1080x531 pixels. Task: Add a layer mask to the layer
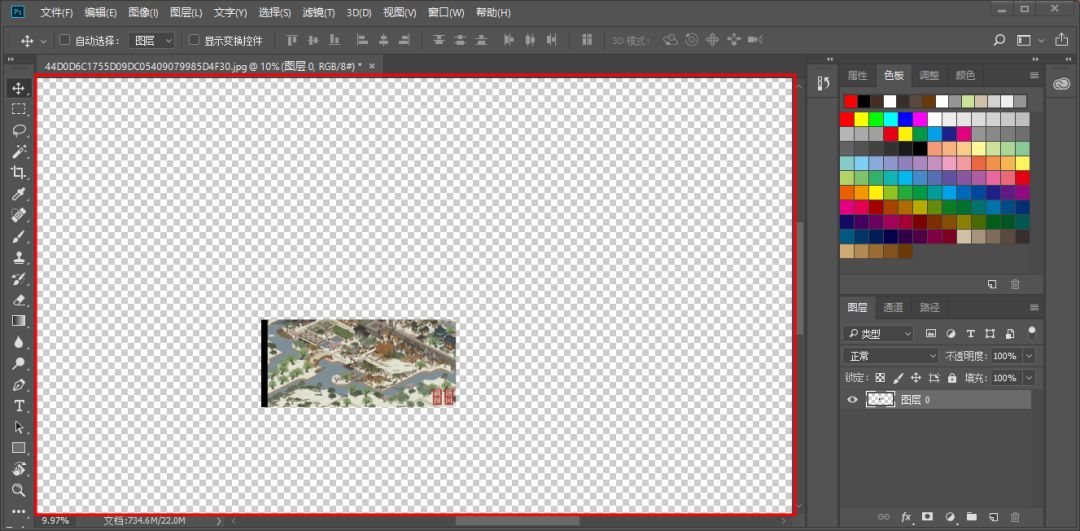pos(928,516)
